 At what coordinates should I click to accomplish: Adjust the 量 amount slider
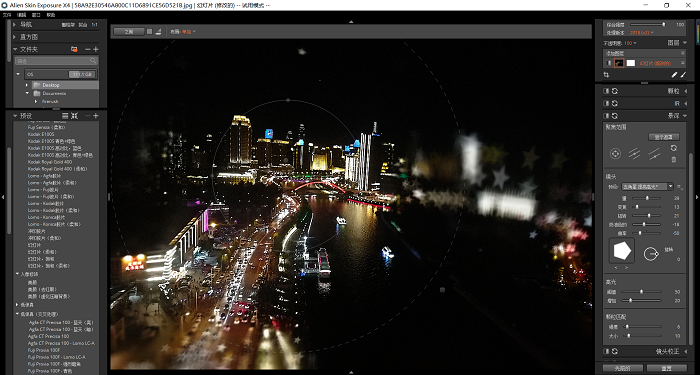pyautogui.click(x=647, y=198)
